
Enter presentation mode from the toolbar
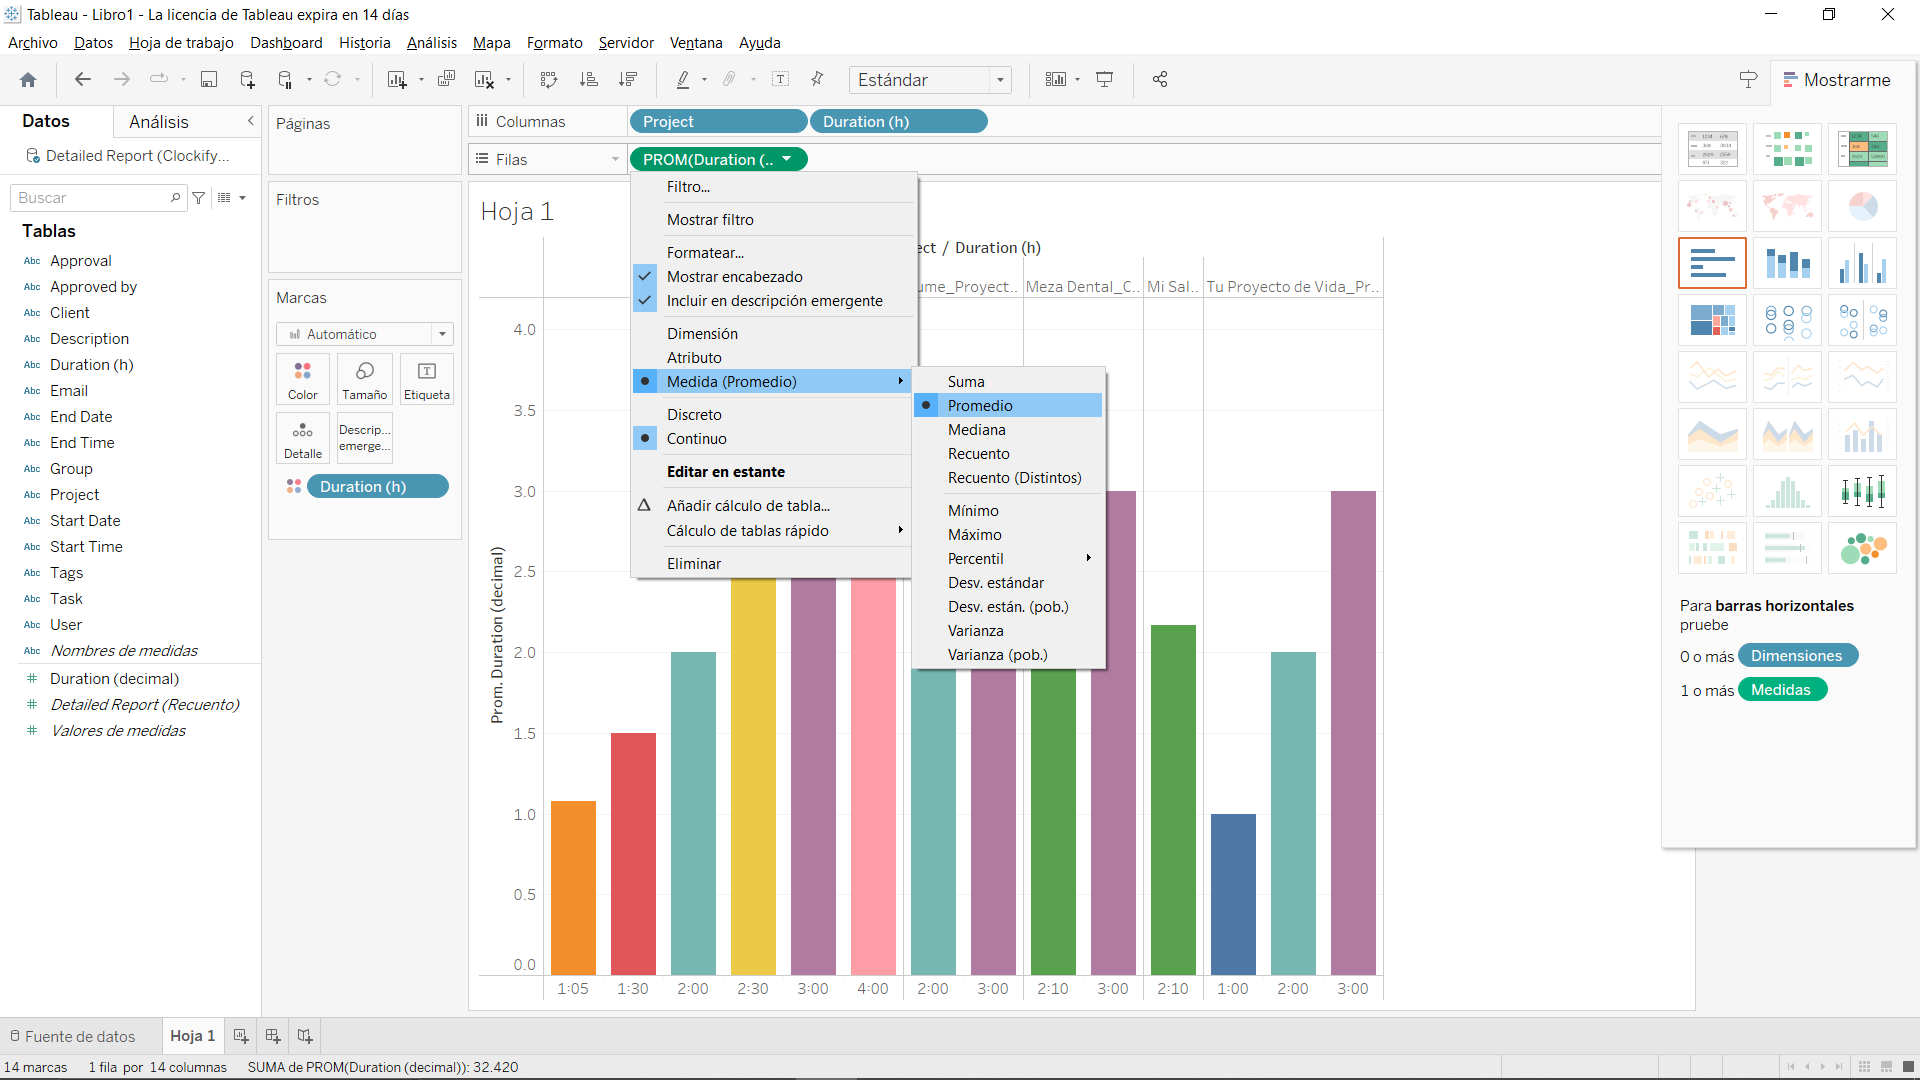[x=1104, y=79]
